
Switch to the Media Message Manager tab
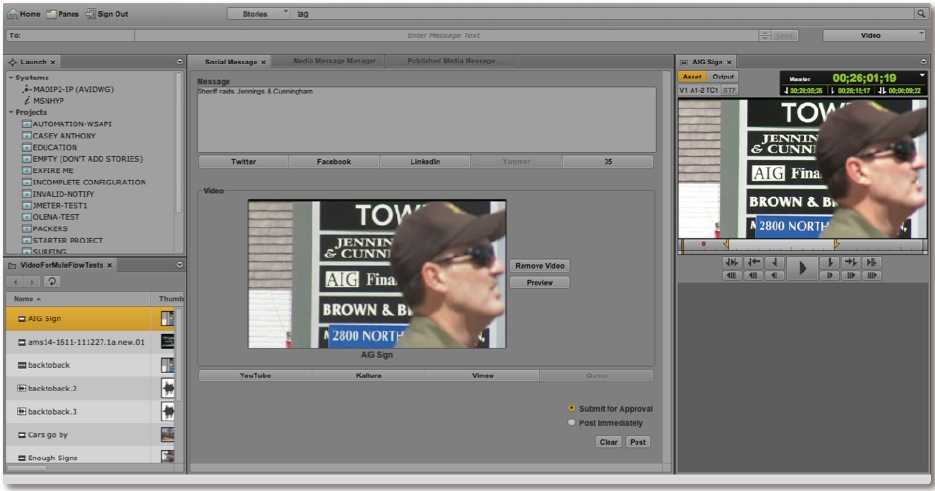point(335,61)
